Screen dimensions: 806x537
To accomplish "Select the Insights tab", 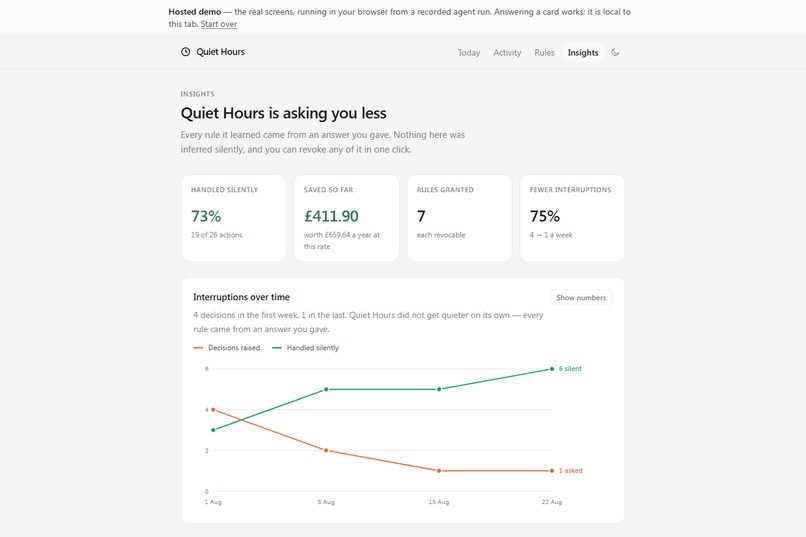I will click(583, 52).
